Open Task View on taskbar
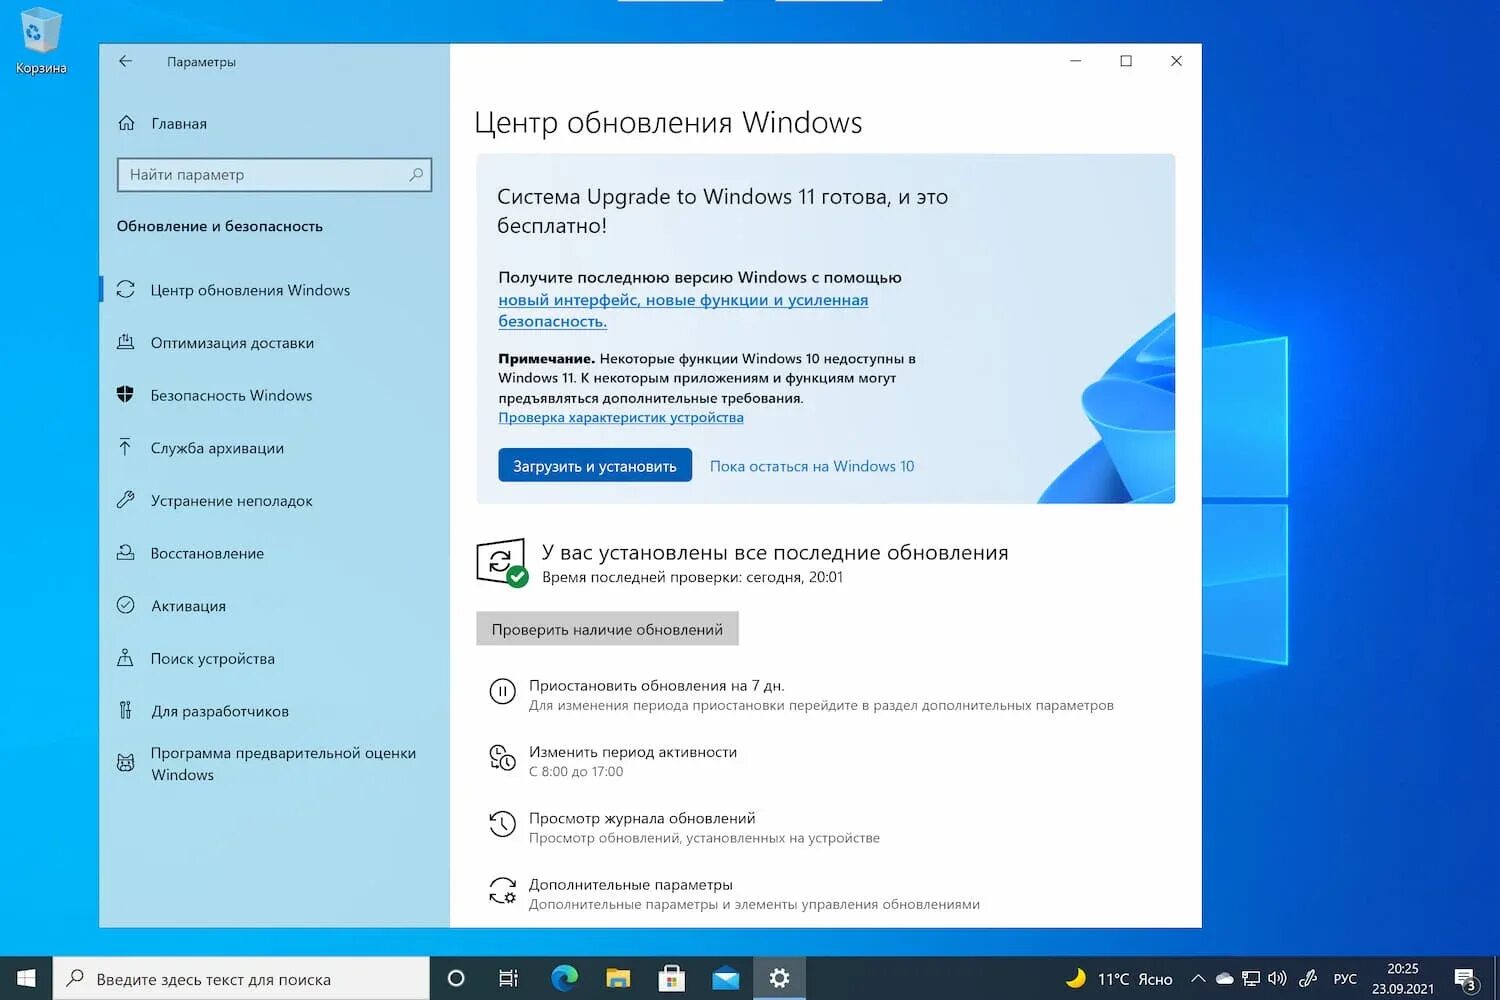The width and height of the screenshot is (1500, 1000). [x=509, y=978]
